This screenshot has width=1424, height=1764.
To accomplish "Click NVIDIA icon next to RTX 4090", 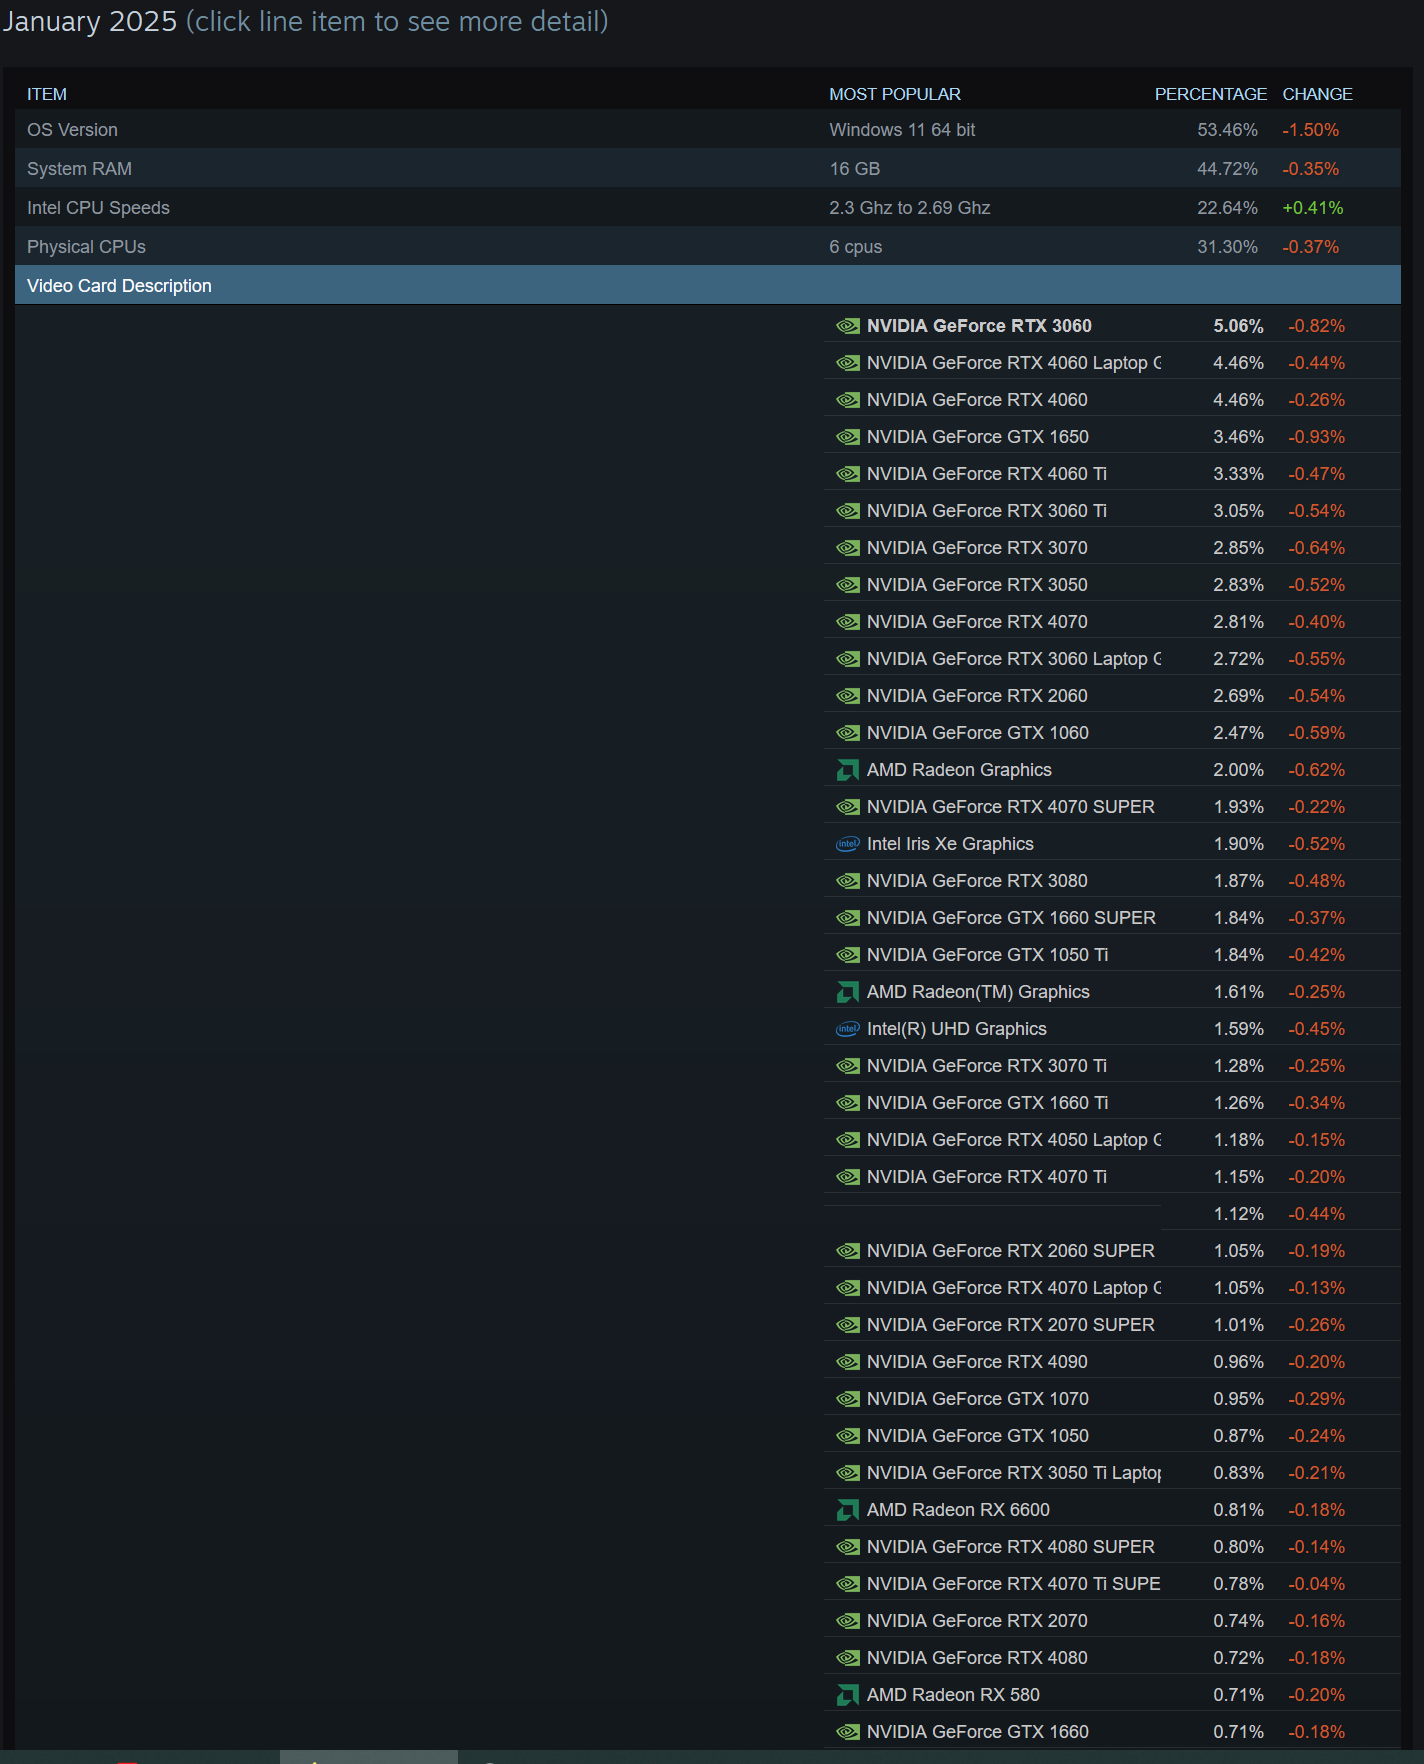I will [847, 1362].
